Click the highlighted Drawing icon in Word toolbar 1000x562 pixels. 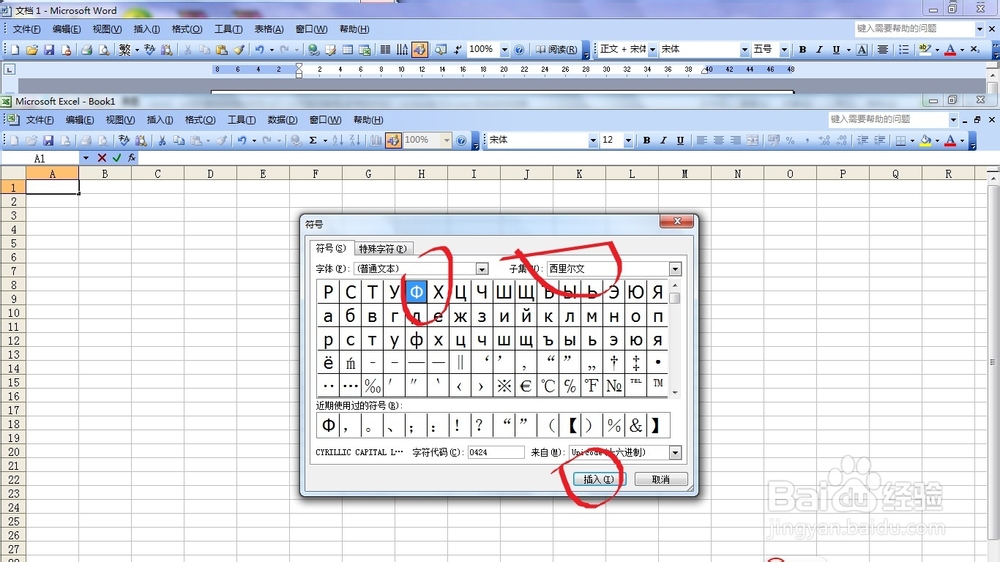(419, 50)
